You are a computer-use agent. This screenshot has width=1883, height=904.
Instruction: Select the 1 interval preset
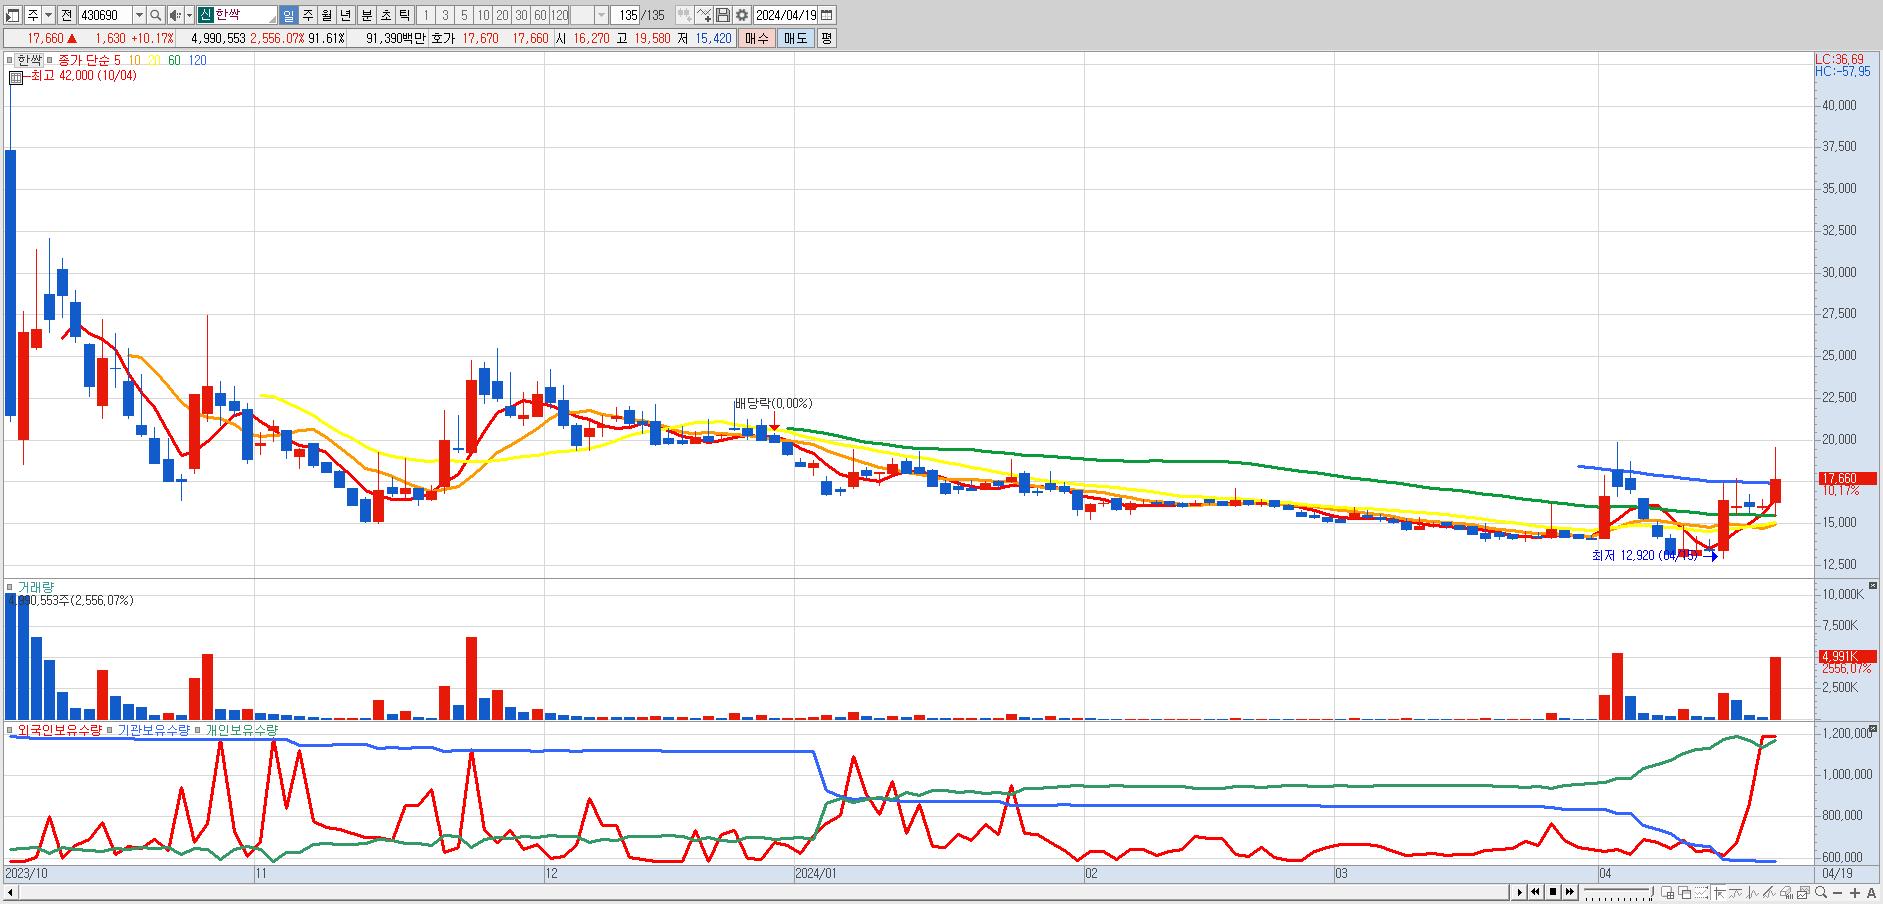pos(426,15)
